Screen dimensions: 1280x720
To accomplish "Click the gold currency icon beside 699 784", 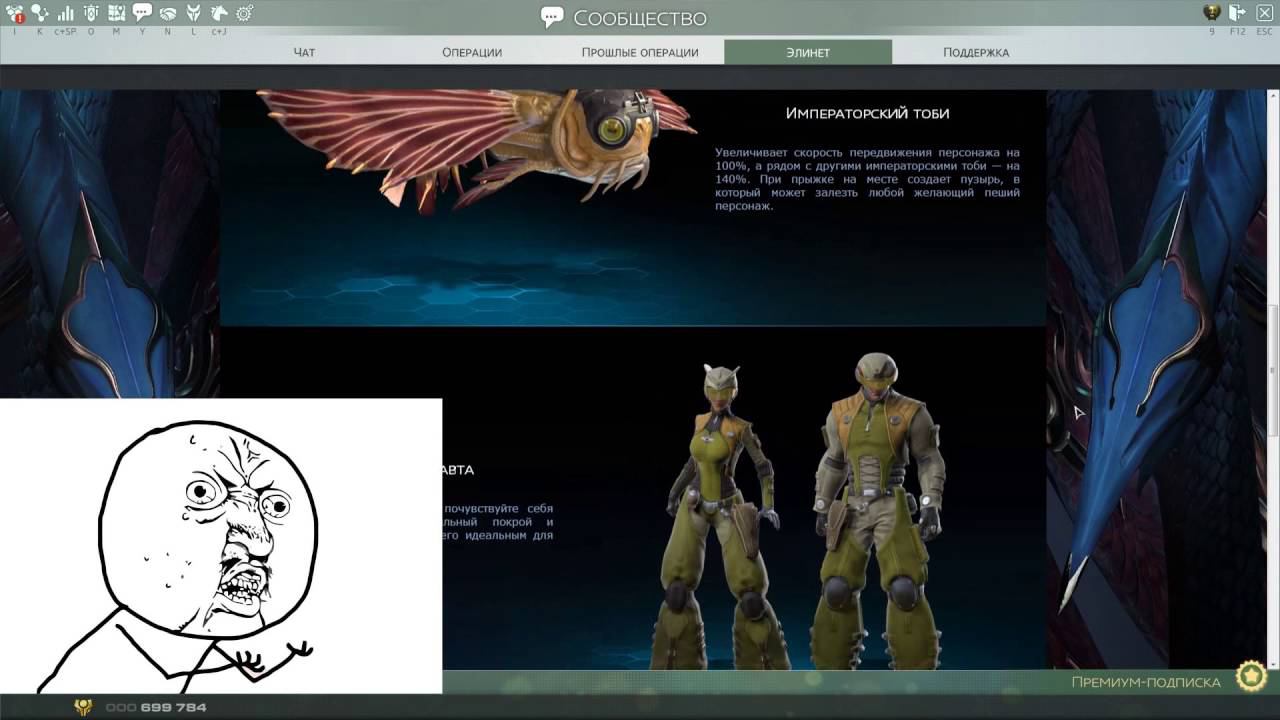I will (84, 707).
